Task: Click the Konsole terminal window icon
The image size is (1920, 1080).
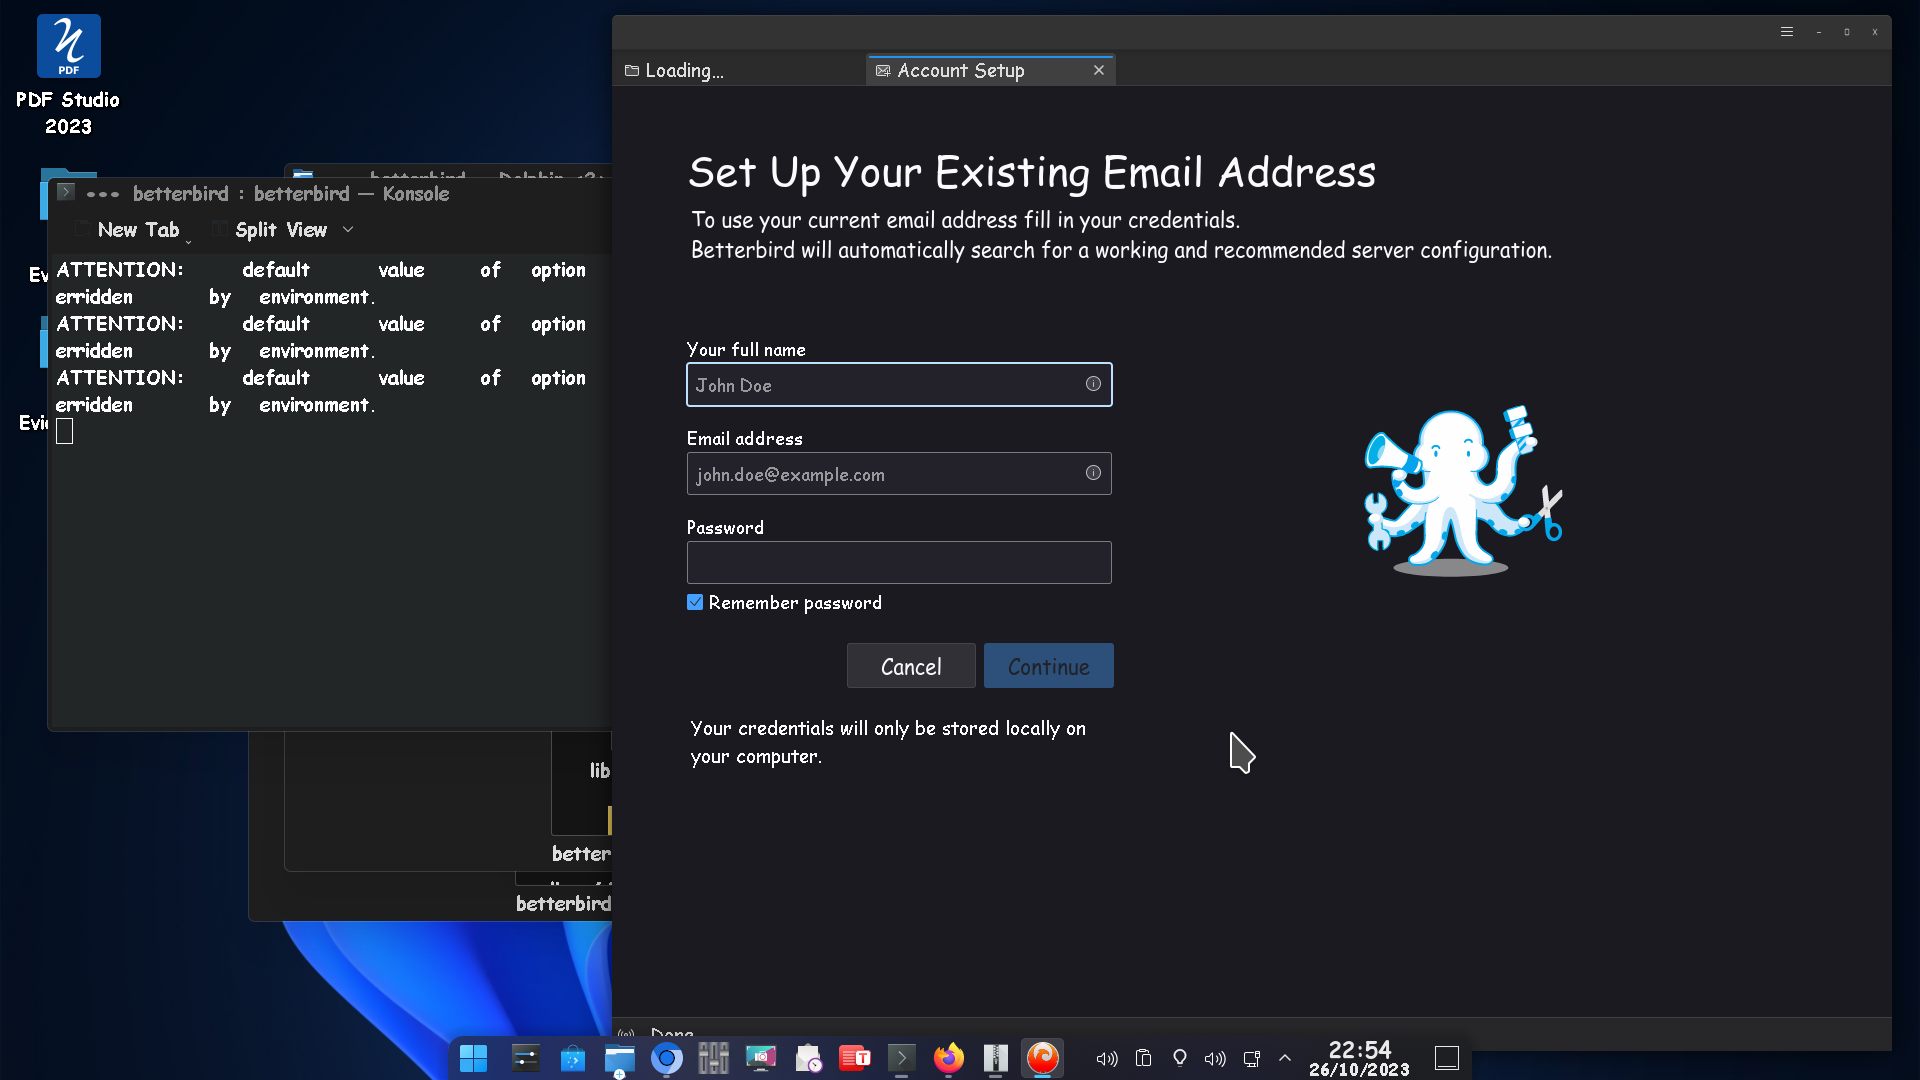Action: click(66, 192)
